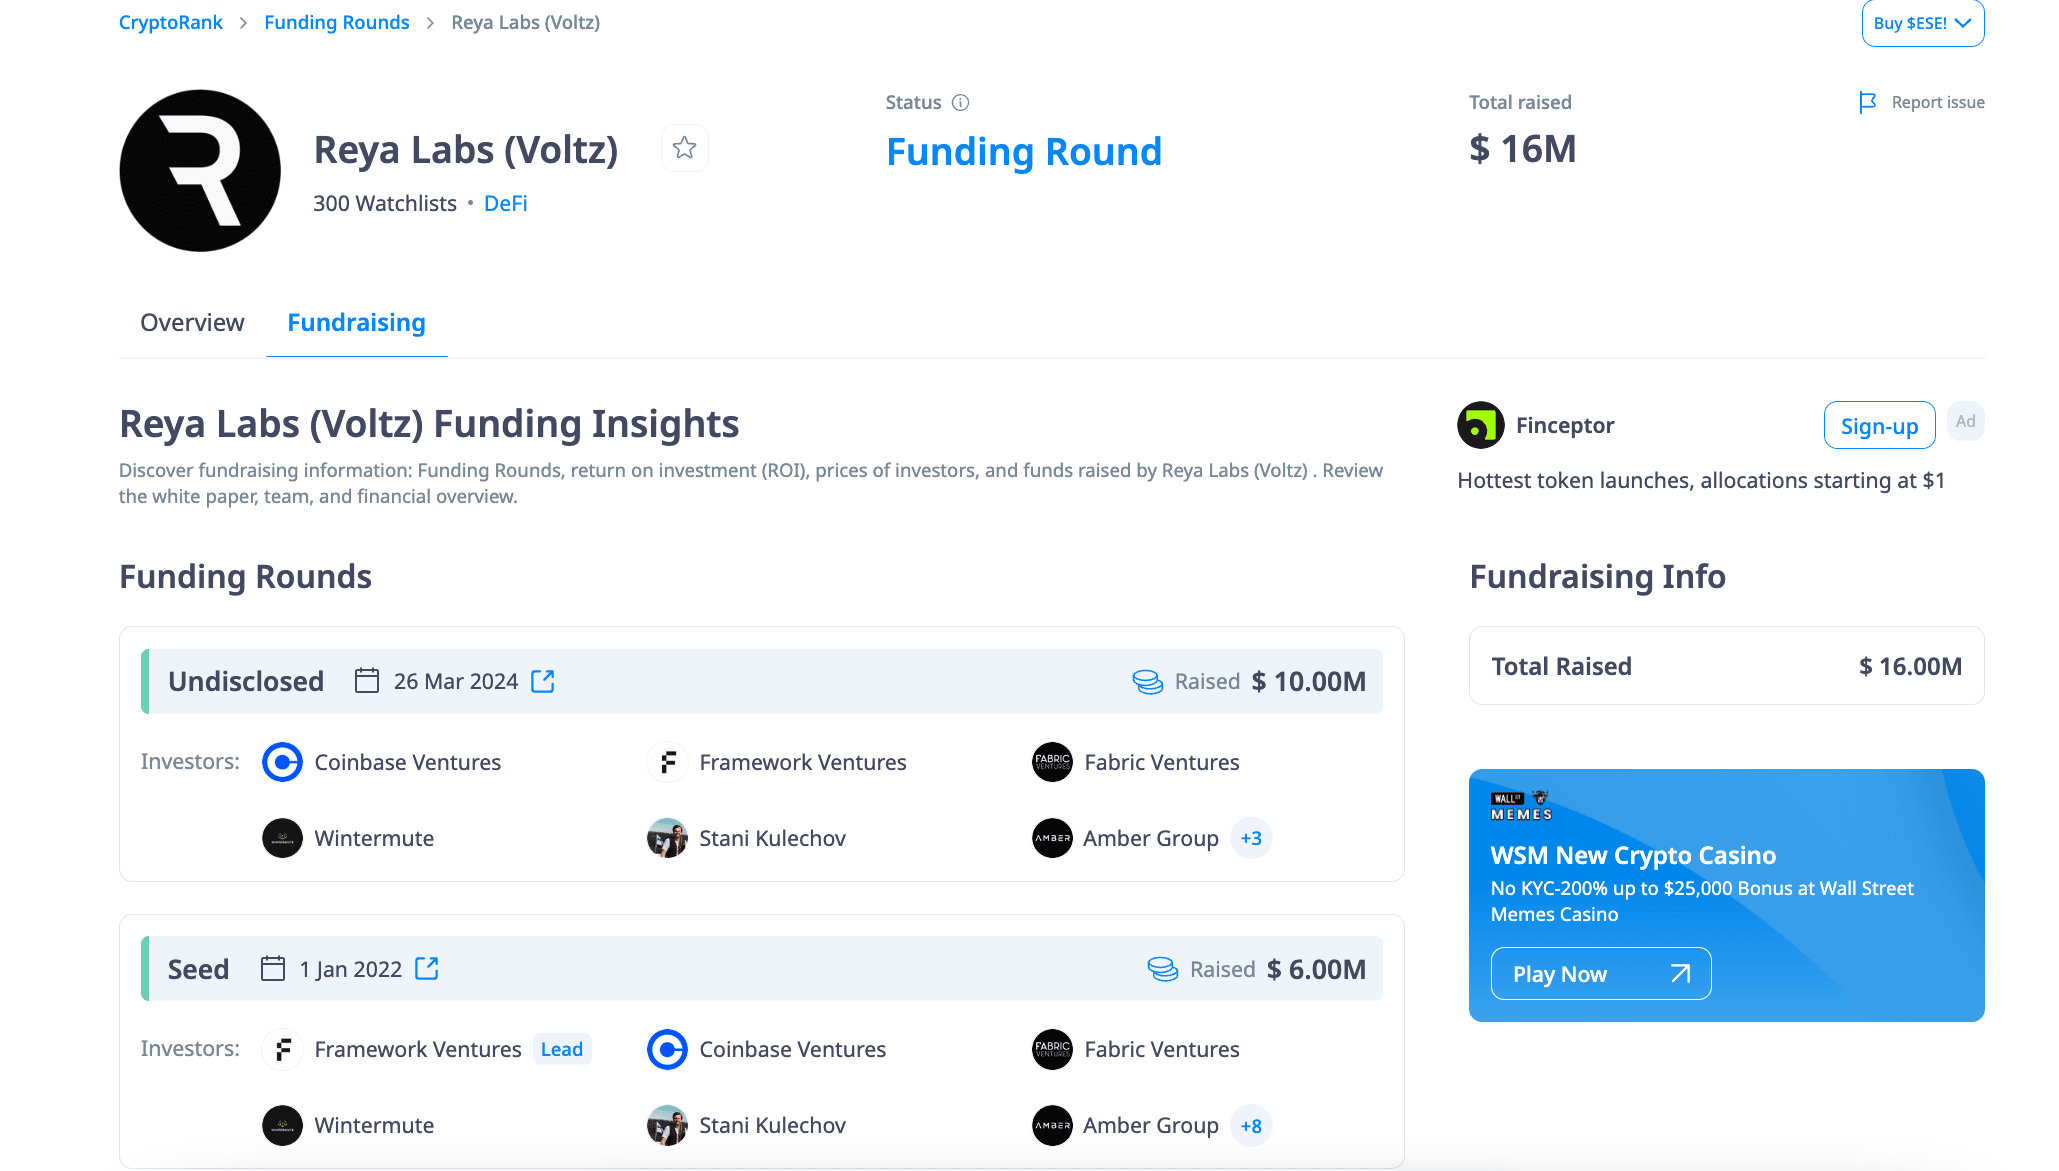Click the Reya Labs black logo
2059x1171 pixels.
point(200,171)
